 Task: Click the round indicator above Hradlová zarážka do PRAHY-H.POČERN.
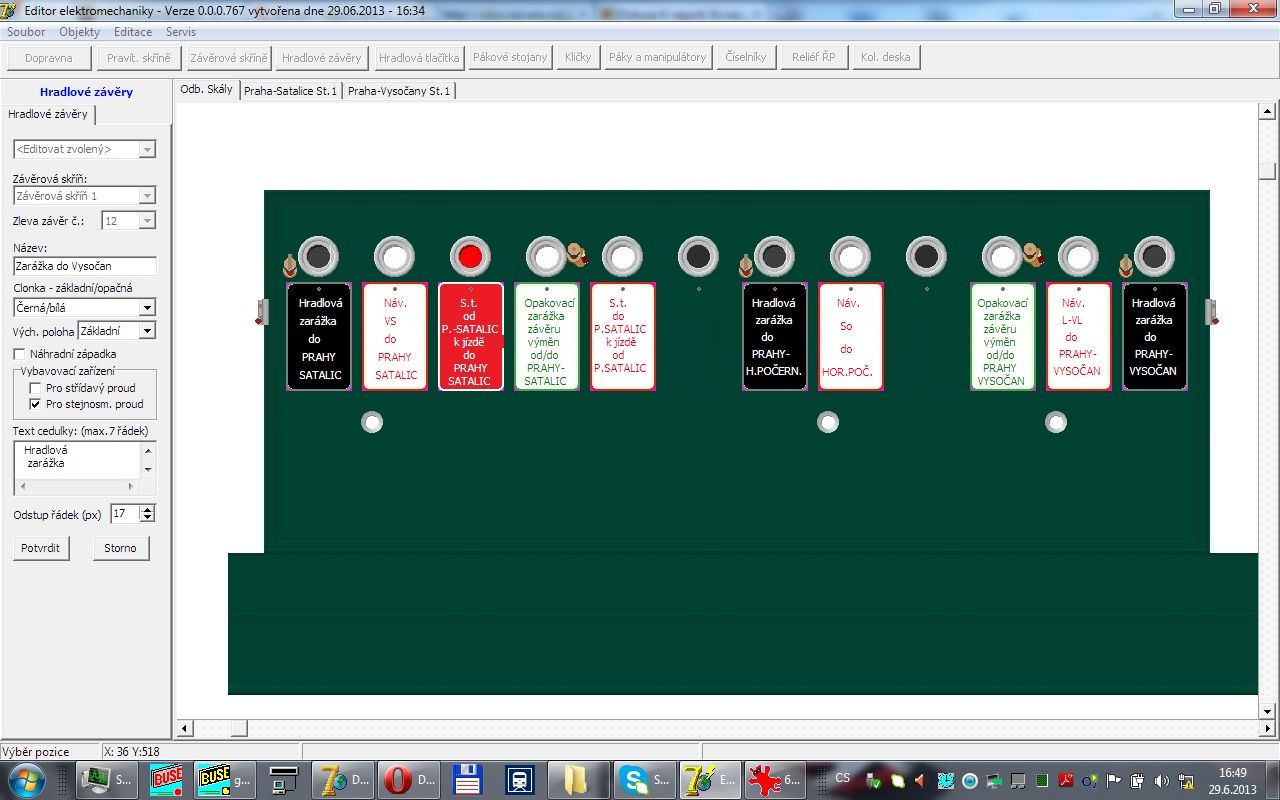coord(774,257)
